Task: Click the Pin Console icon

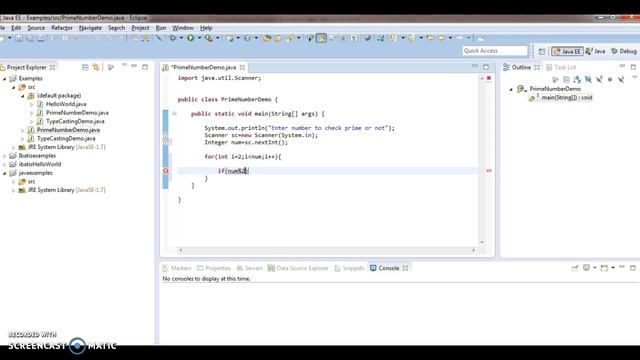Action: 575,268
